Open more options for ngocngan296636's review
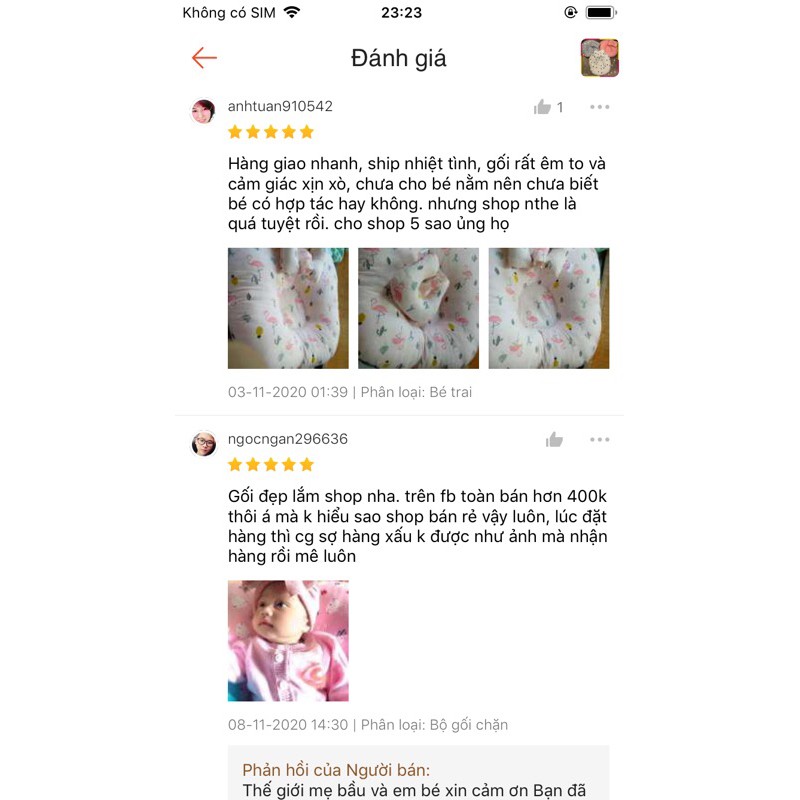This screenshot has height=800, width=800. (599, 439)
